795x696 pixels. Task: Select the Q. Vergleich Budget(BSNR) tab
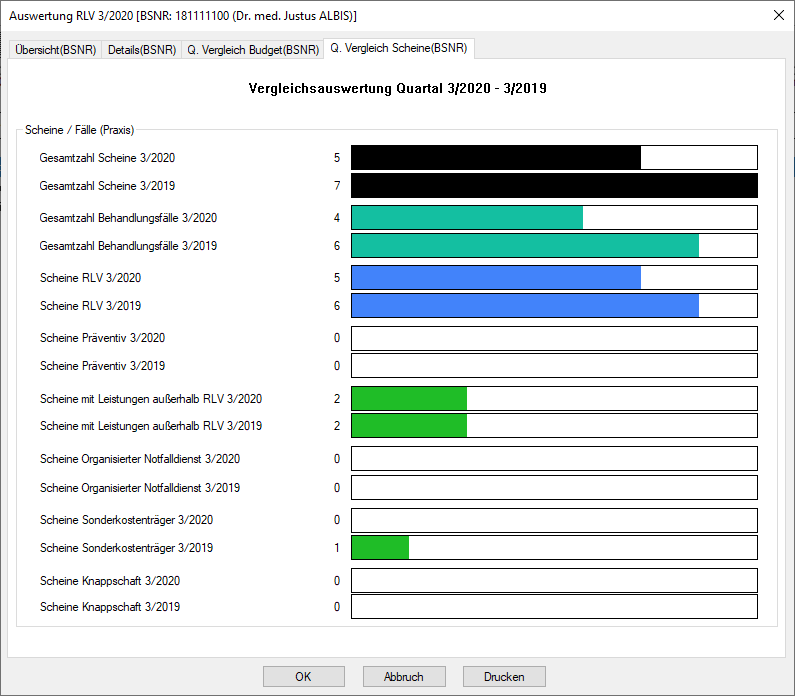click(x=253, y=49)
